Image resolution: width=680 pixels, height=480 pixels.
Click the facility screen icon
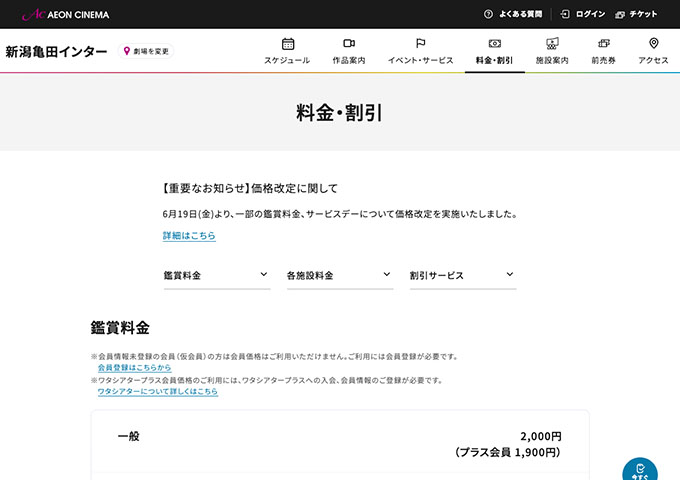[x=552, y=43]
